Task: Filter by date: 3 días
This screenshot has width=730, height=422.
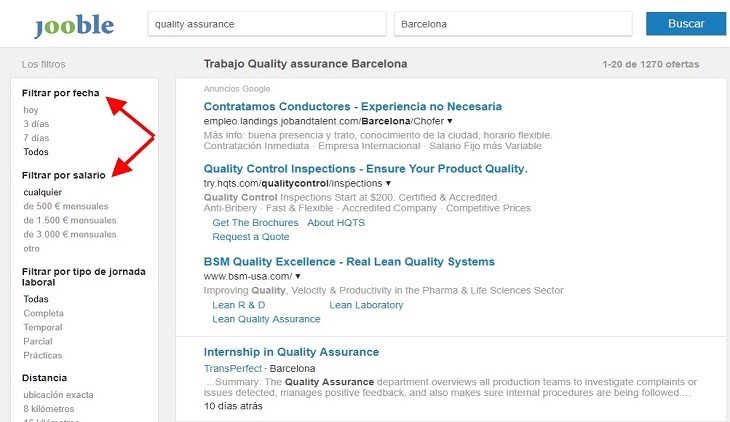Action: (x=36, y=124)
